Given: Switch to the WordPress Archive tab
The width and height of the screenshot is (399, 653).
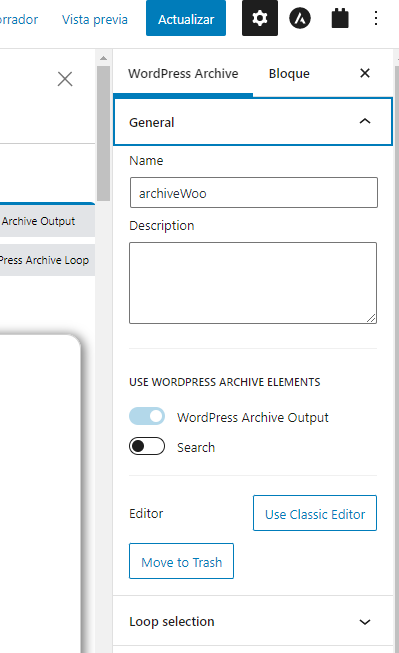Looking at the screenshot, I should coord(183,74).
